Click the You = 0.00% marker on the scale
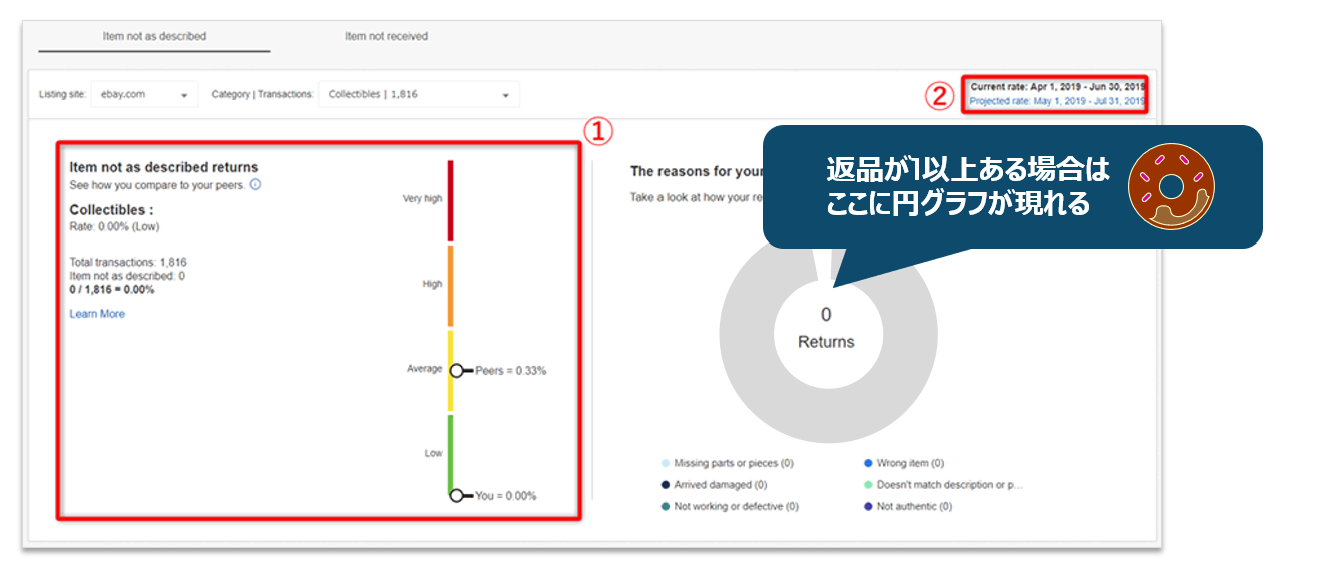Viewport: 1317px width, 578px height. coord(456,495)
